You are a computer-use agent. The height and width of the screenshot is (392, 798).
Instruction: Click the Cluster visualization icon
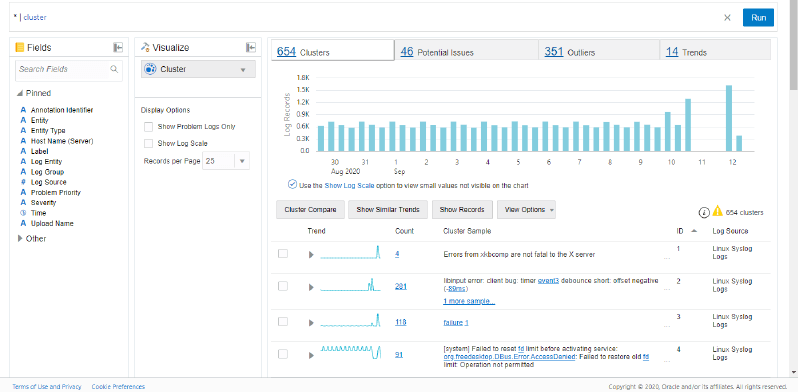point(150,69)
